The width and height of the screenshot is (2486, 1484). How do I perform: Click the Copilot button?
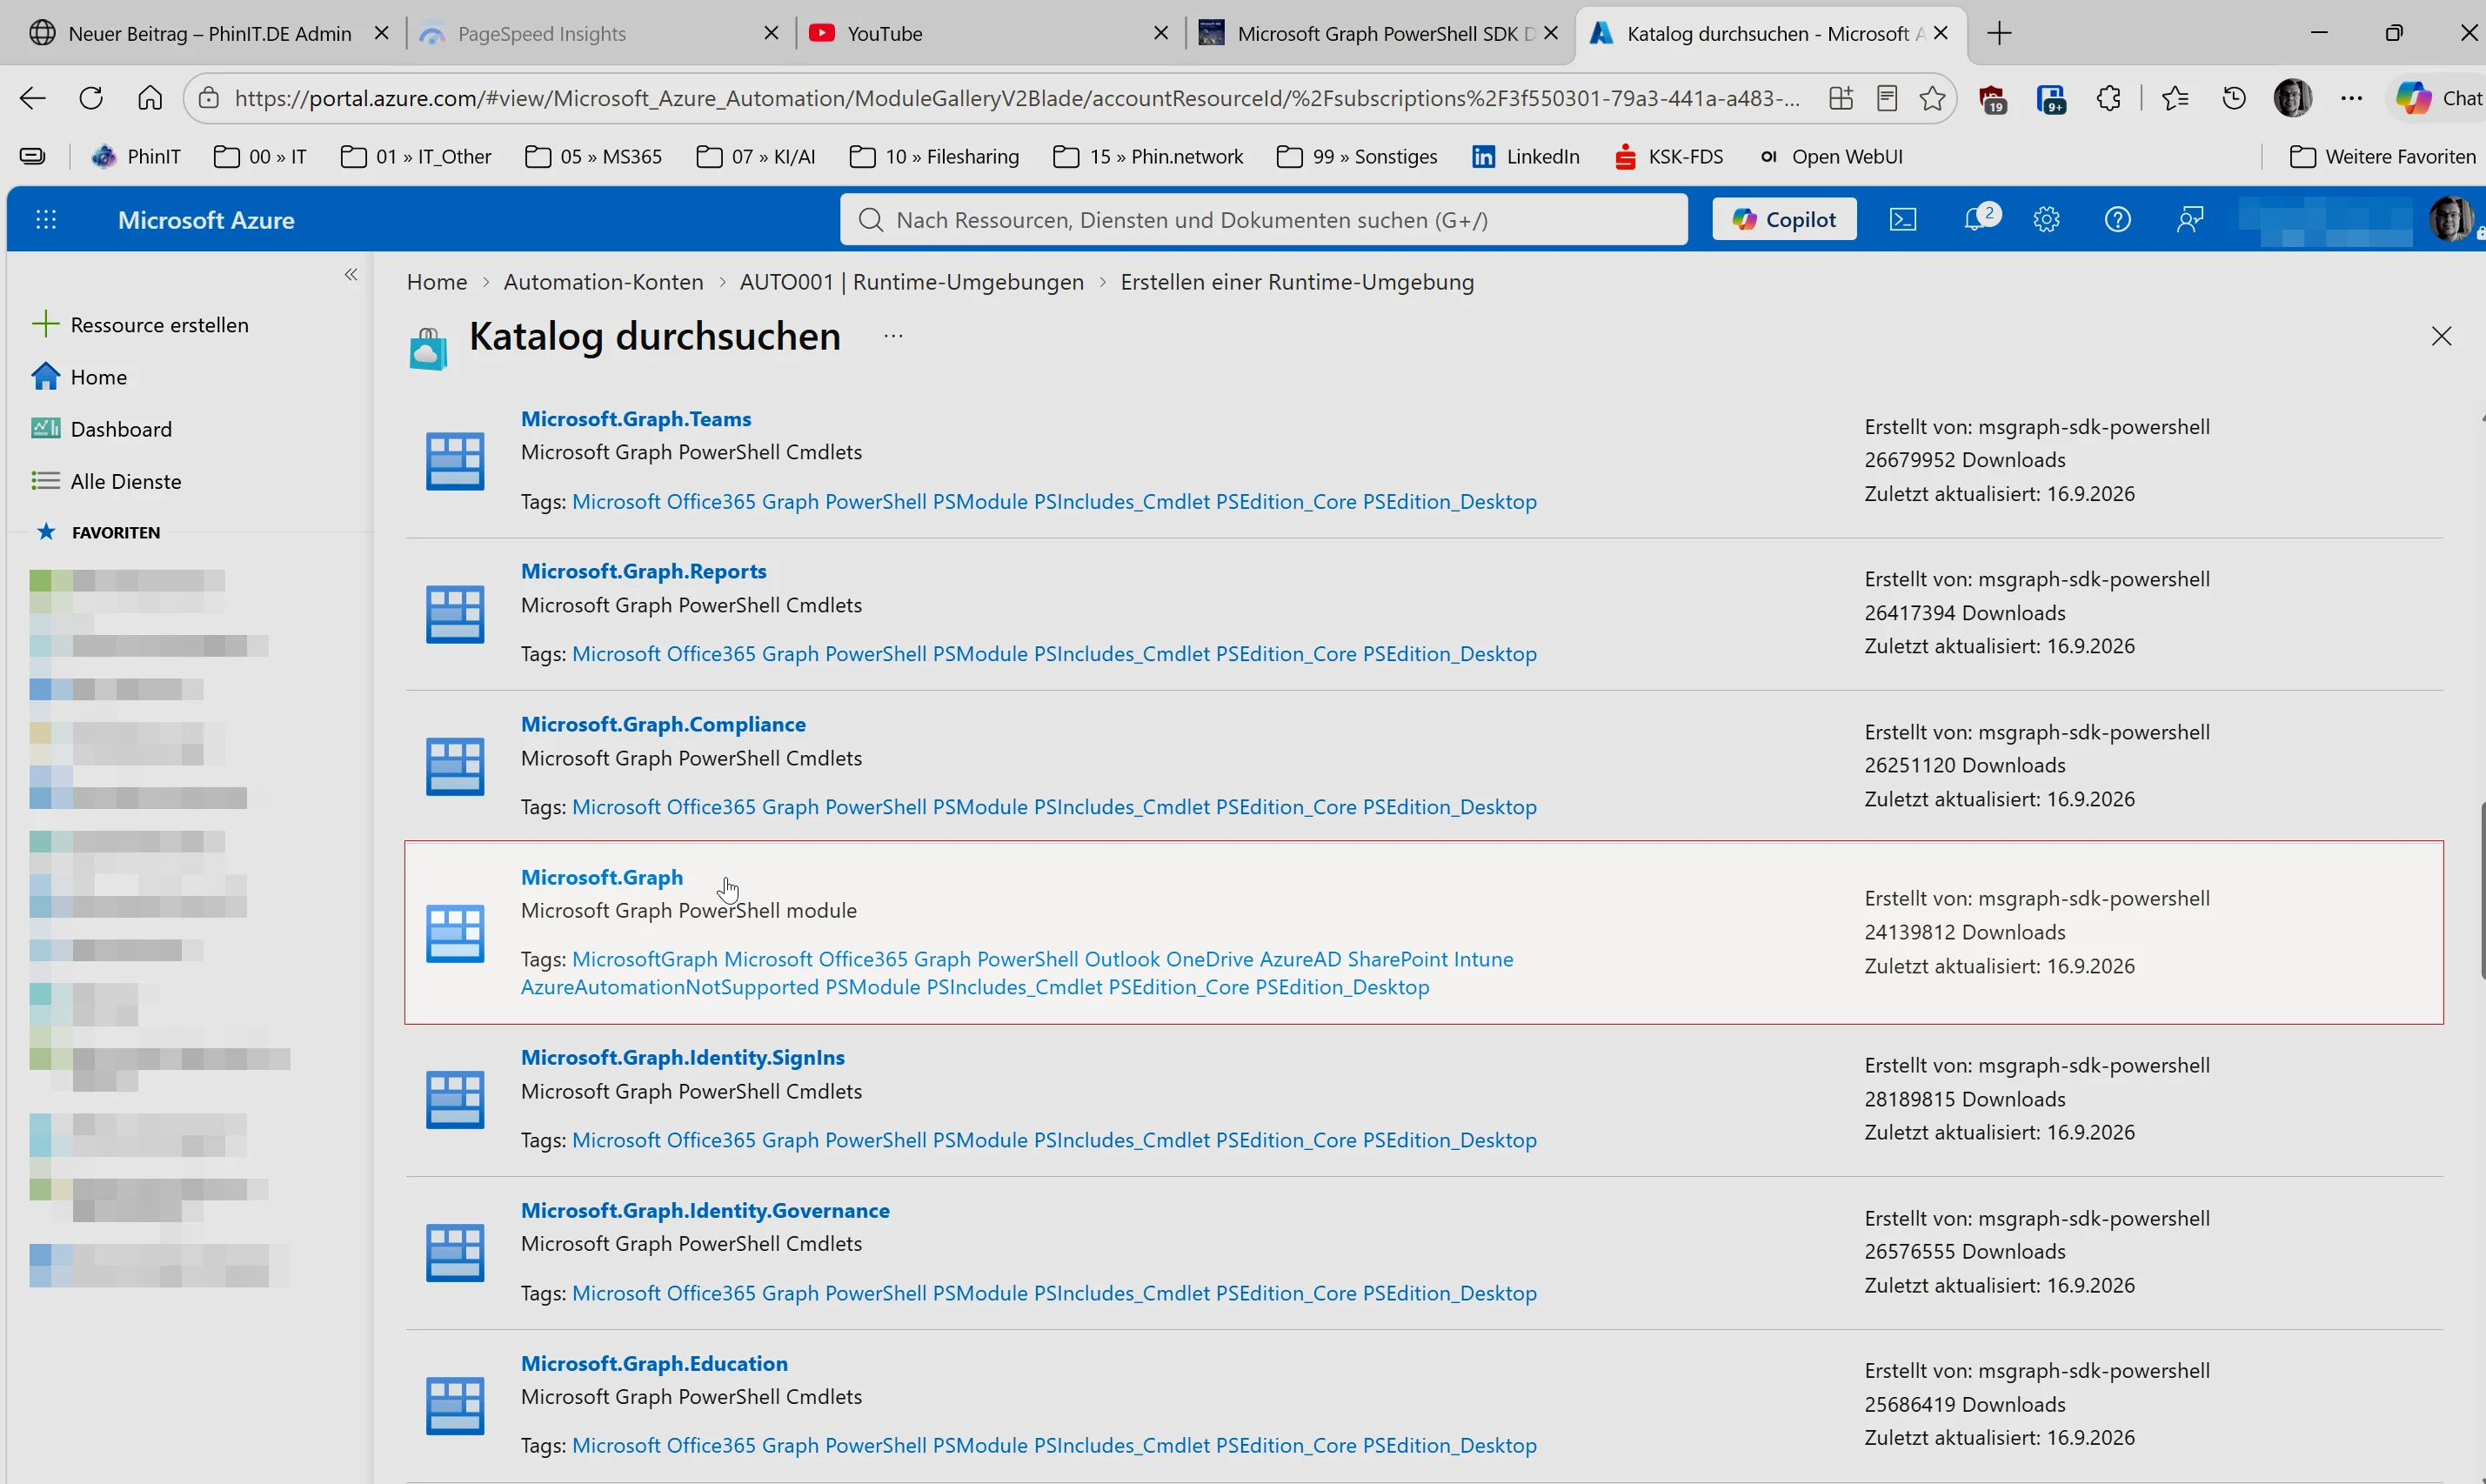coord(1784,219)
